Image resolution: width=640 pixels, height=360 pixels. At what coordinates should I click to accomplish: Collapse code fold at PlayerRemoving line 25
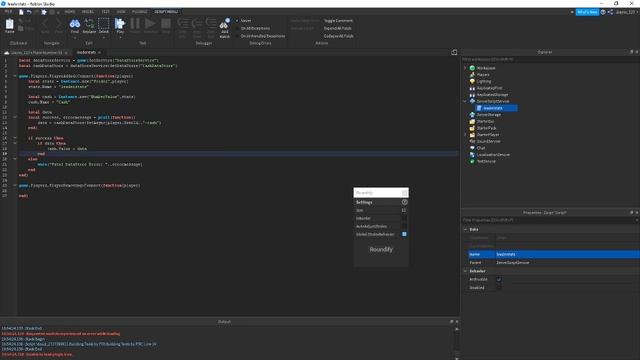coord(15,185)
